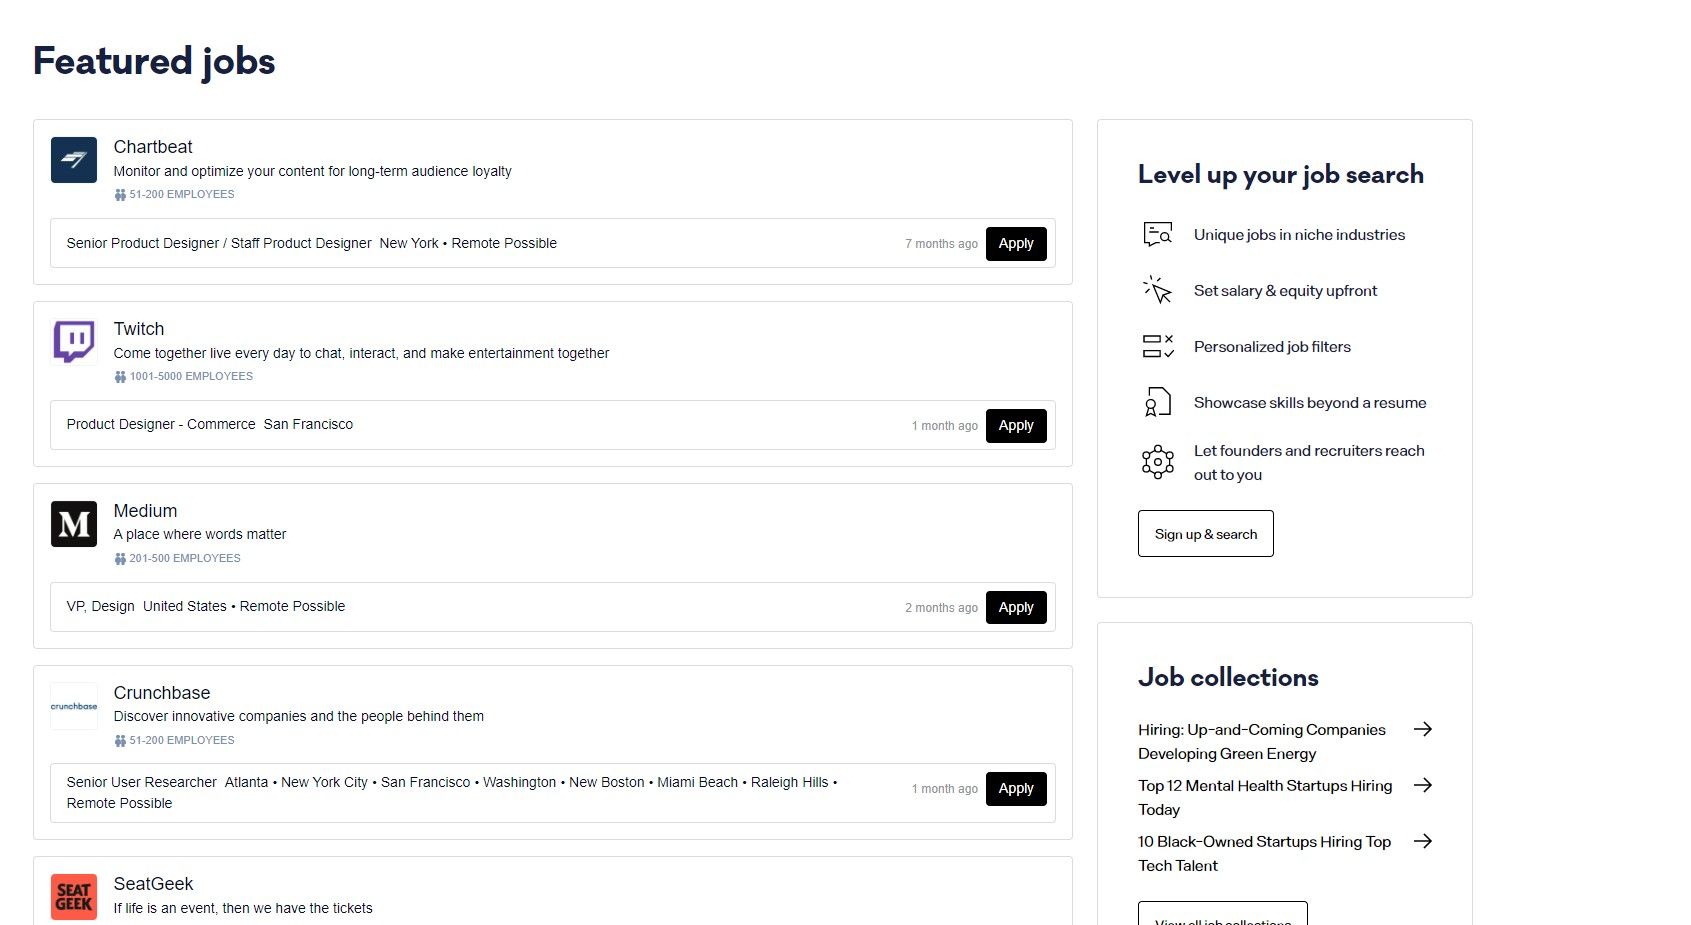Image resolution: width=1691 pixels, height=925 pixels.
Task: Apply to Crunchbase Senior User Researcher job
Action: pos(1016,789)
